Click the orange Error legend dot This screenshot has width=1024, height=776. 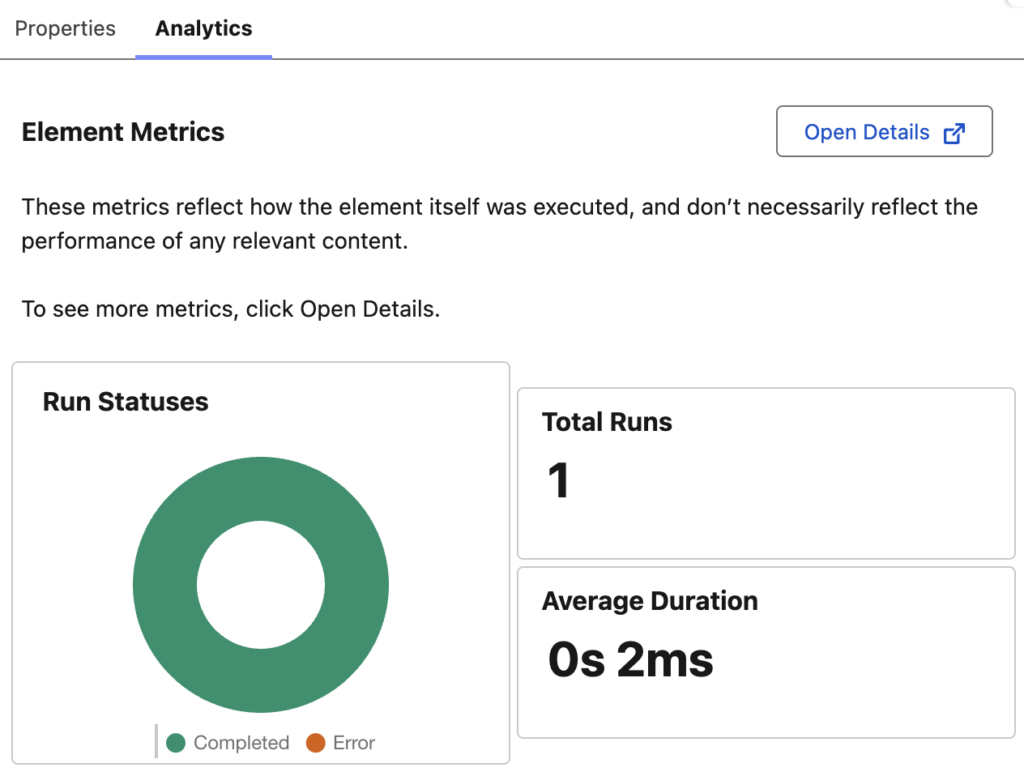tap(316, 743)
